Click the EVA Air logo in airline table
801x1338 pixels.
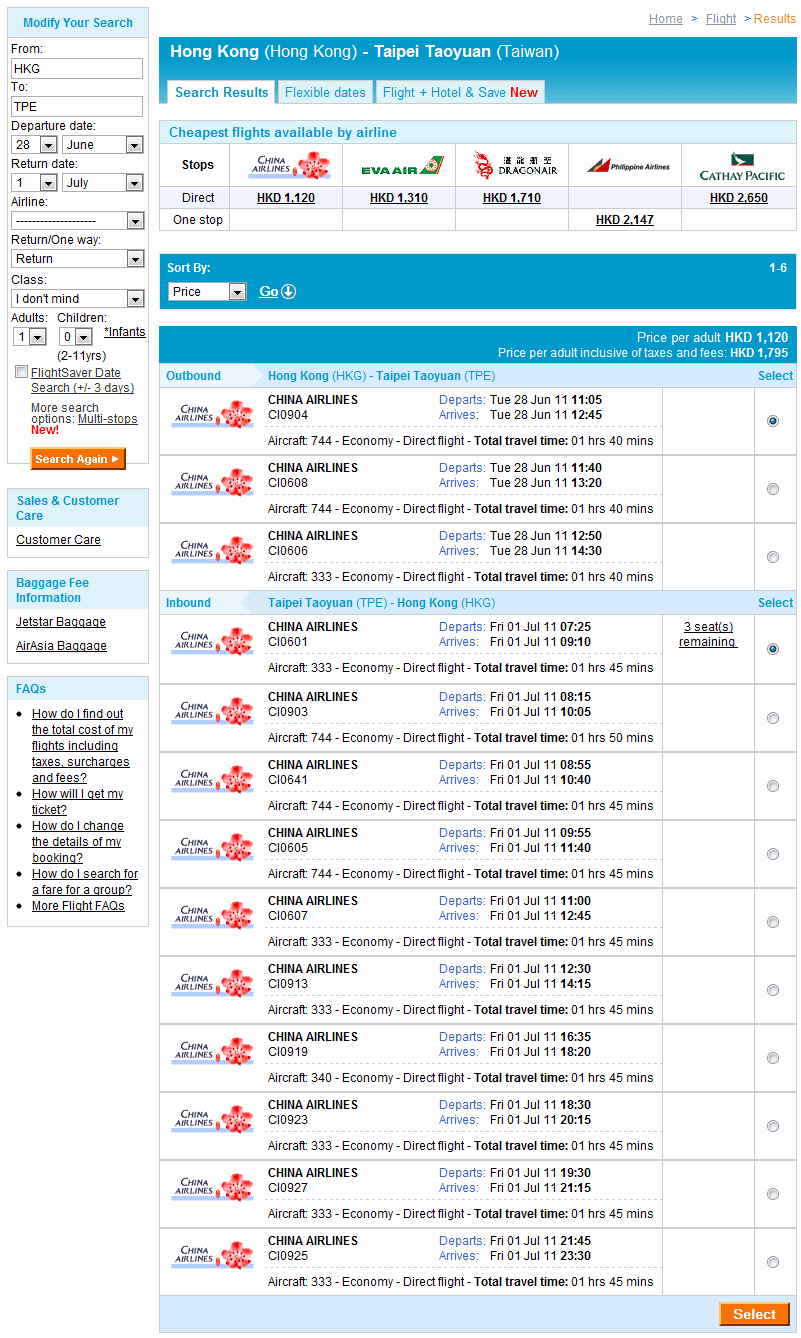coord(399,166)
